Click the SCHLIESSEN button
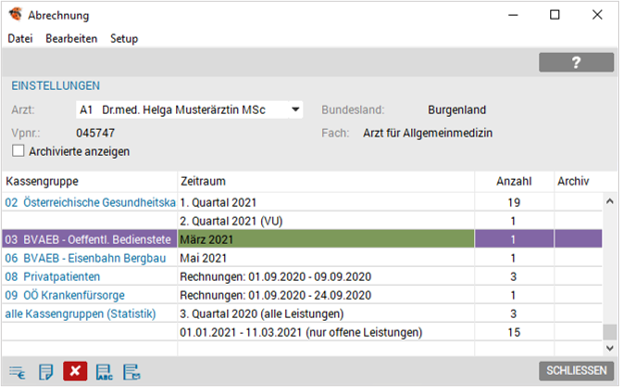Image resolution: width=620 pixels, height=387 pixels. click(x=576, y=371)
